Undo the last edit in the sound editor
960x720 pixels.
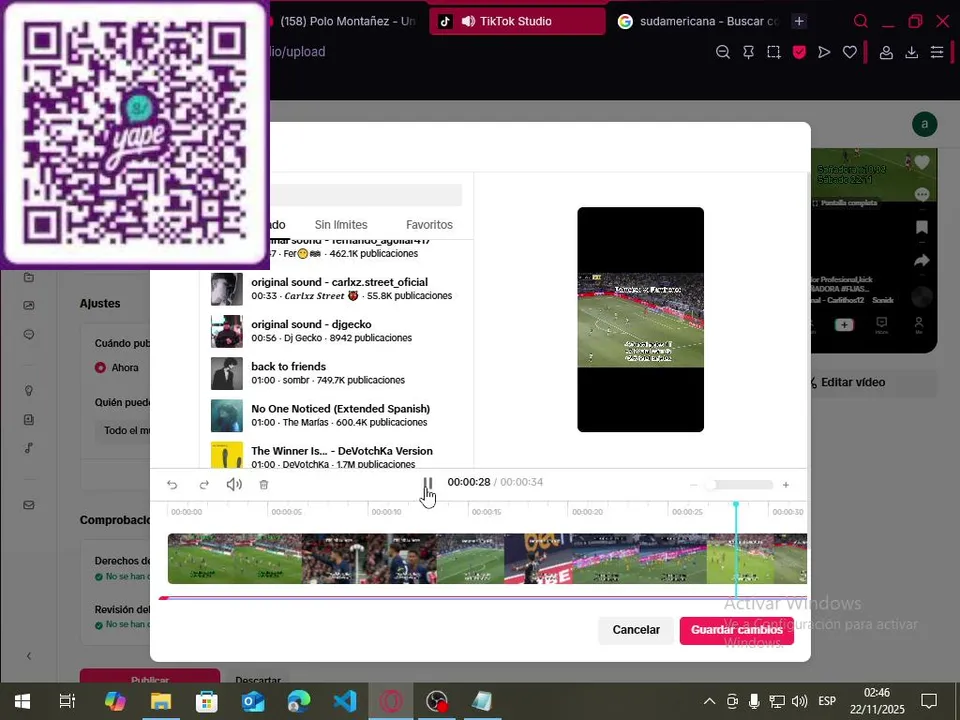coord(172,485)
